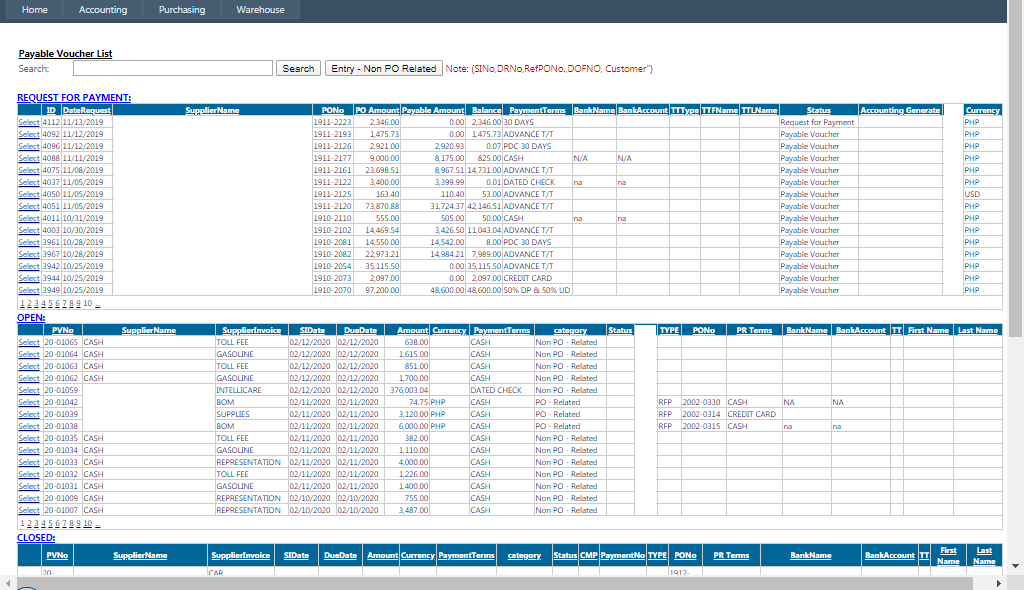Click the 376,003.04 amount cell
This screenshot has height=590, width=1024.
407,390
